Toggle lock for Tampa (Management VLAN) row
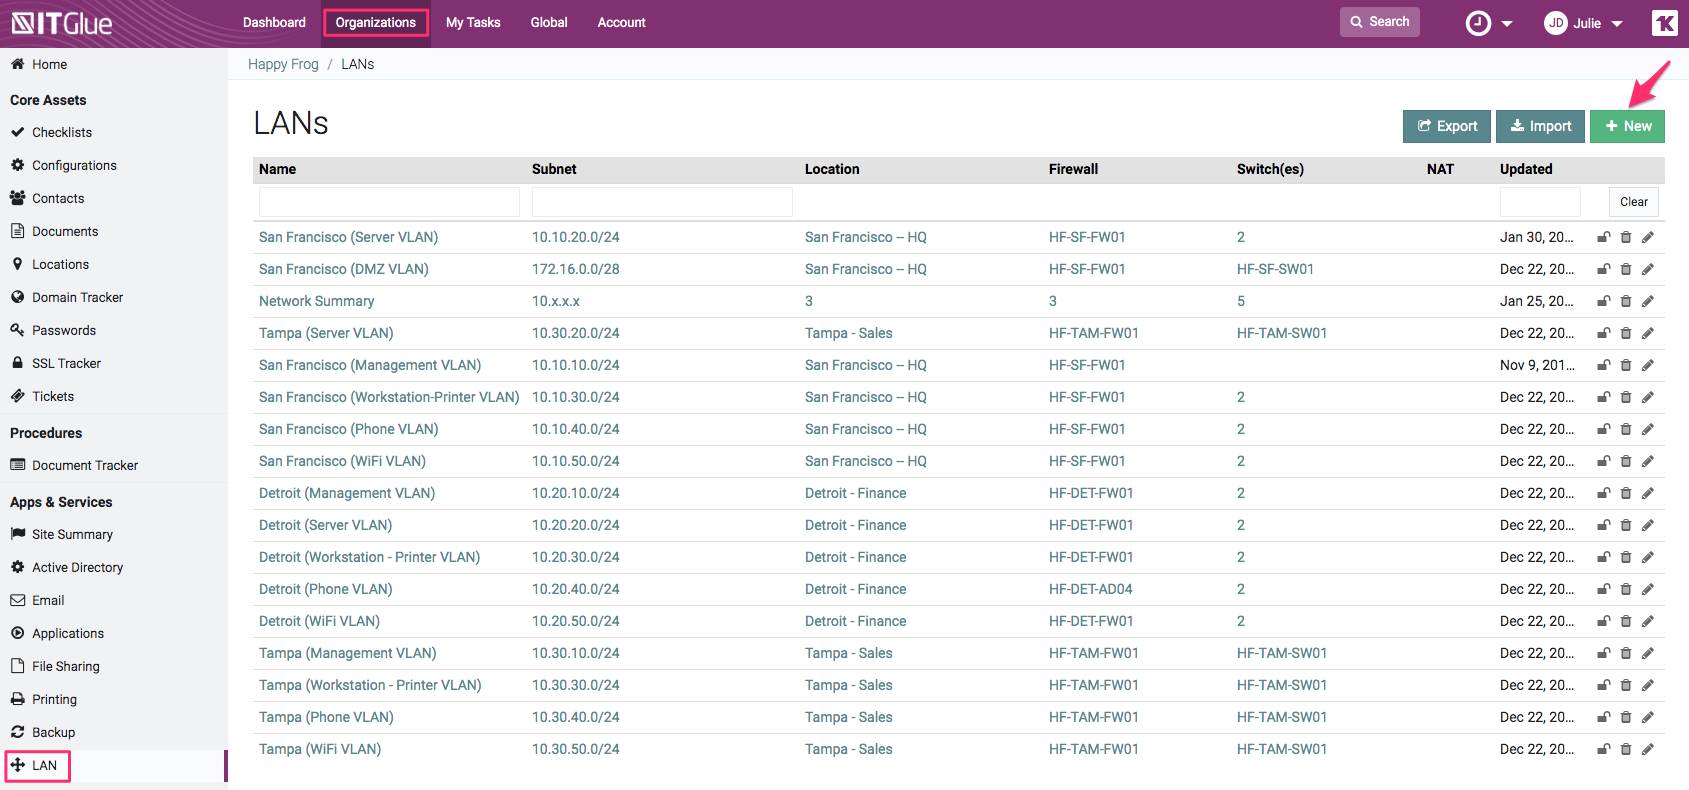This screenshot has width=1689, height=790. coord(1603,653)
